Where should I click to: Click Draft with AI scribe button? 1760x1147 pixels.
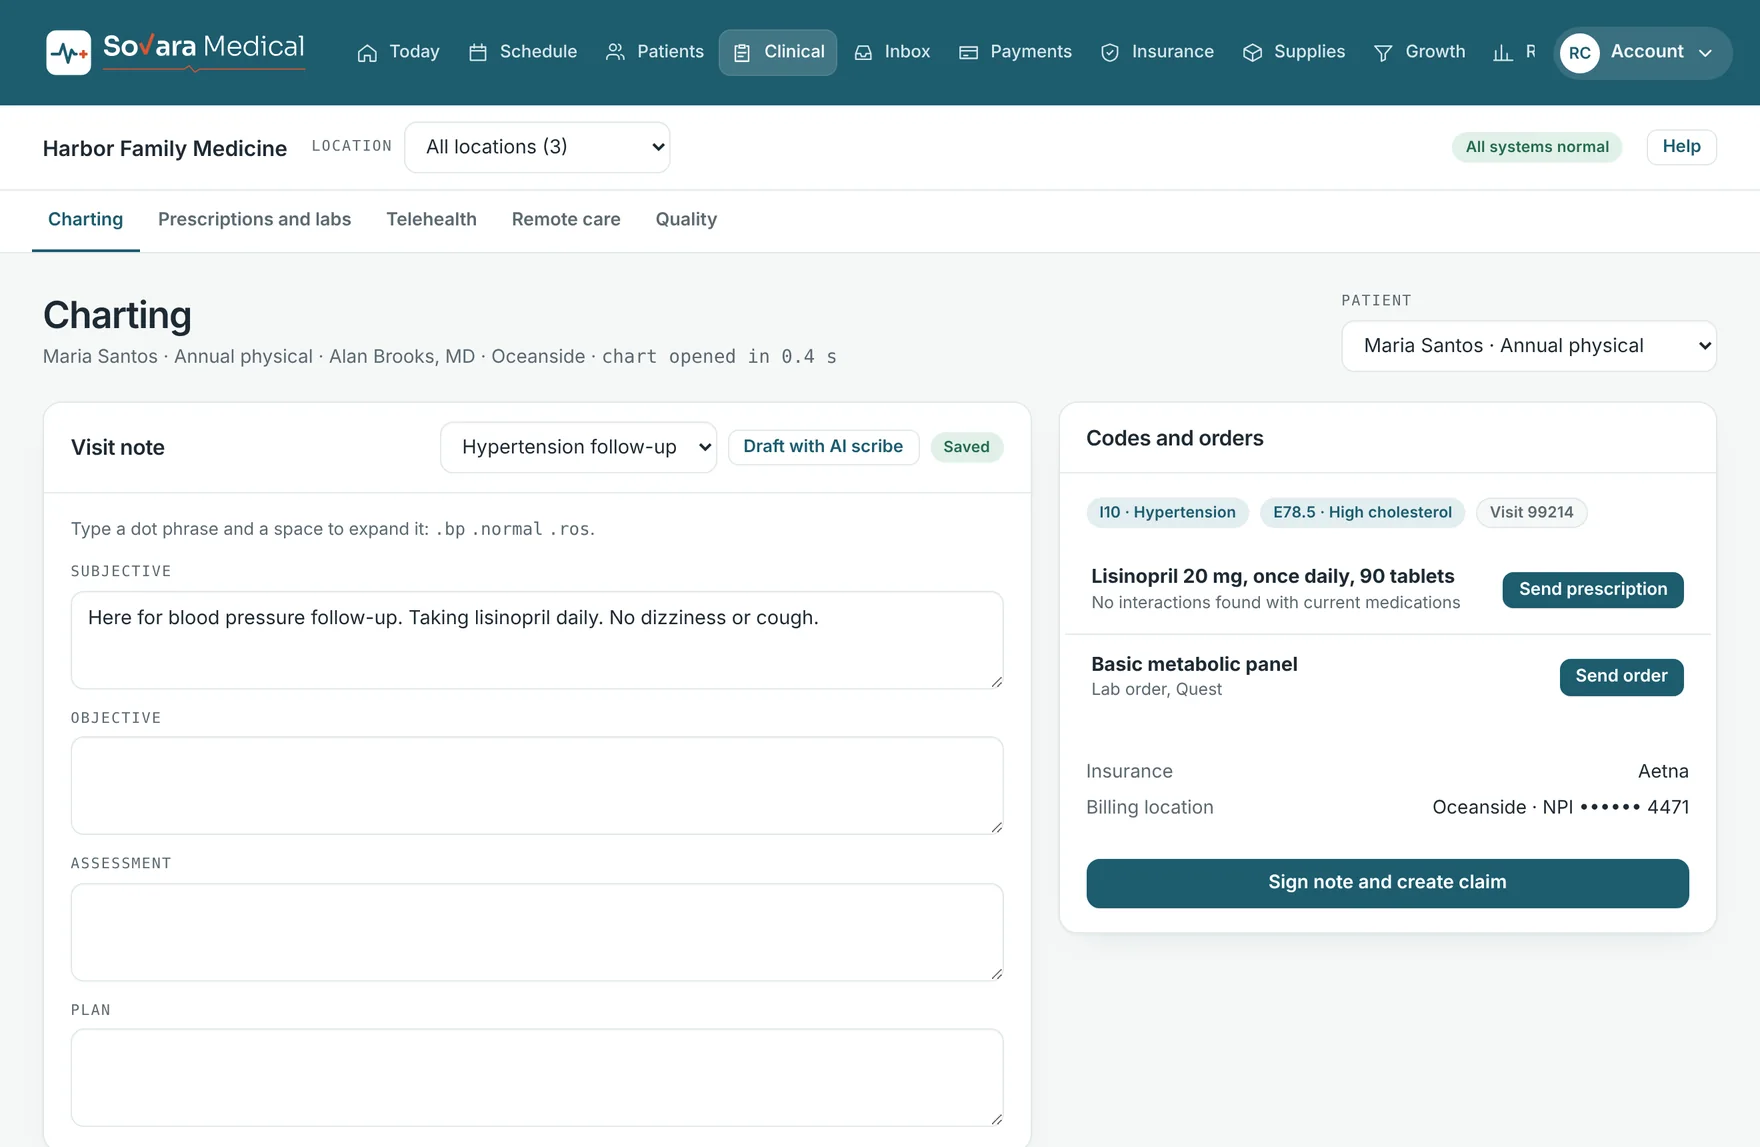(823, 447)
